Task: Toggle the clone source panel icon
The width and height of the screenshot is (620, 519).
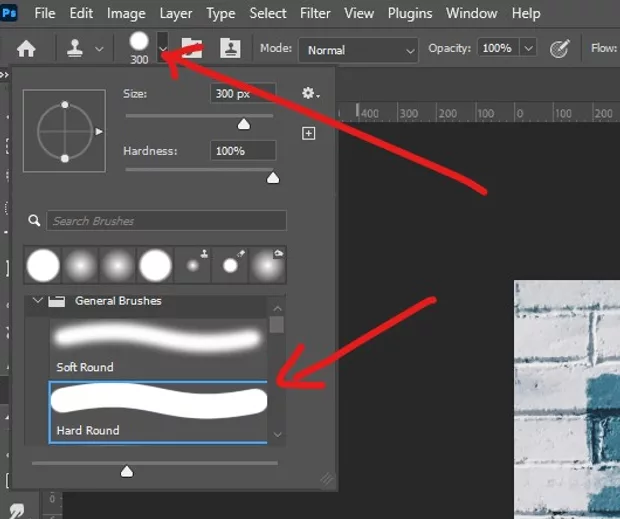Action: [x=229, y=48]
